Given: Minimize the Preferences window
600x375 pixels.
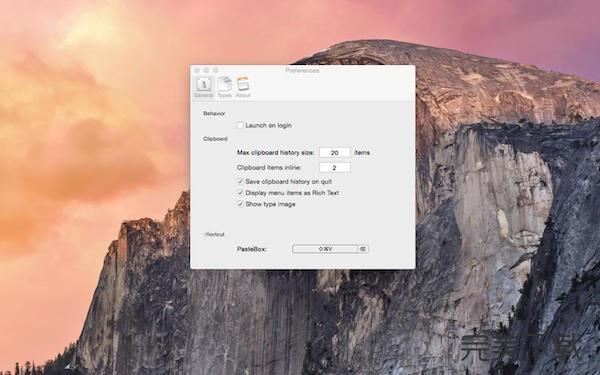Looking at the screenshot, I should click(206, 70).
